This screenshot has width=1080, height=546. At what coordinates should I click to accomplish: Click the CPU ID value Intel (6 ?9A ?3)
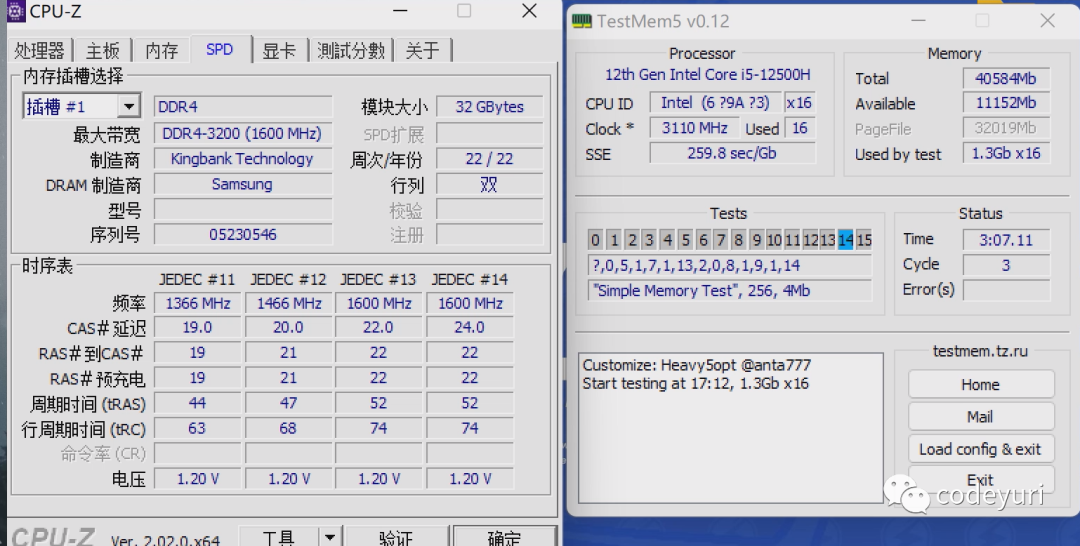[715, 103]
